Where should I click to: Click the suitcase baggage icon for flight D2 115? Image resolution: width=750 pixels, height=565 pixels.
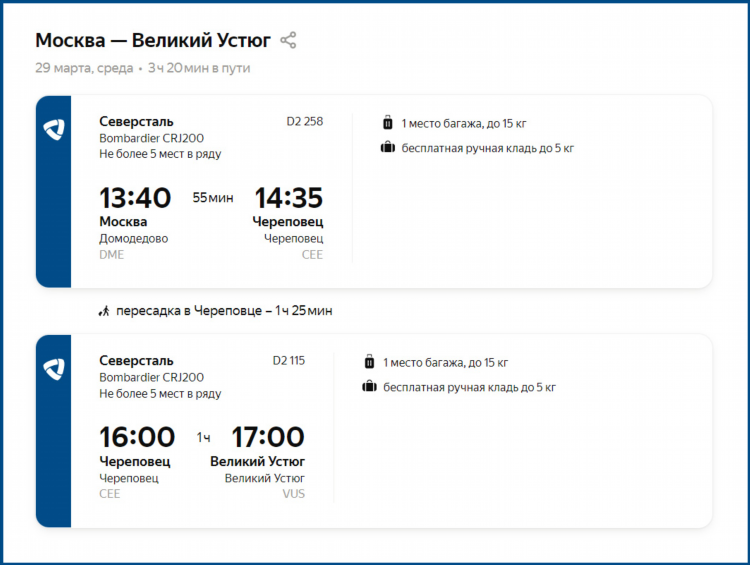coord(369,362)
